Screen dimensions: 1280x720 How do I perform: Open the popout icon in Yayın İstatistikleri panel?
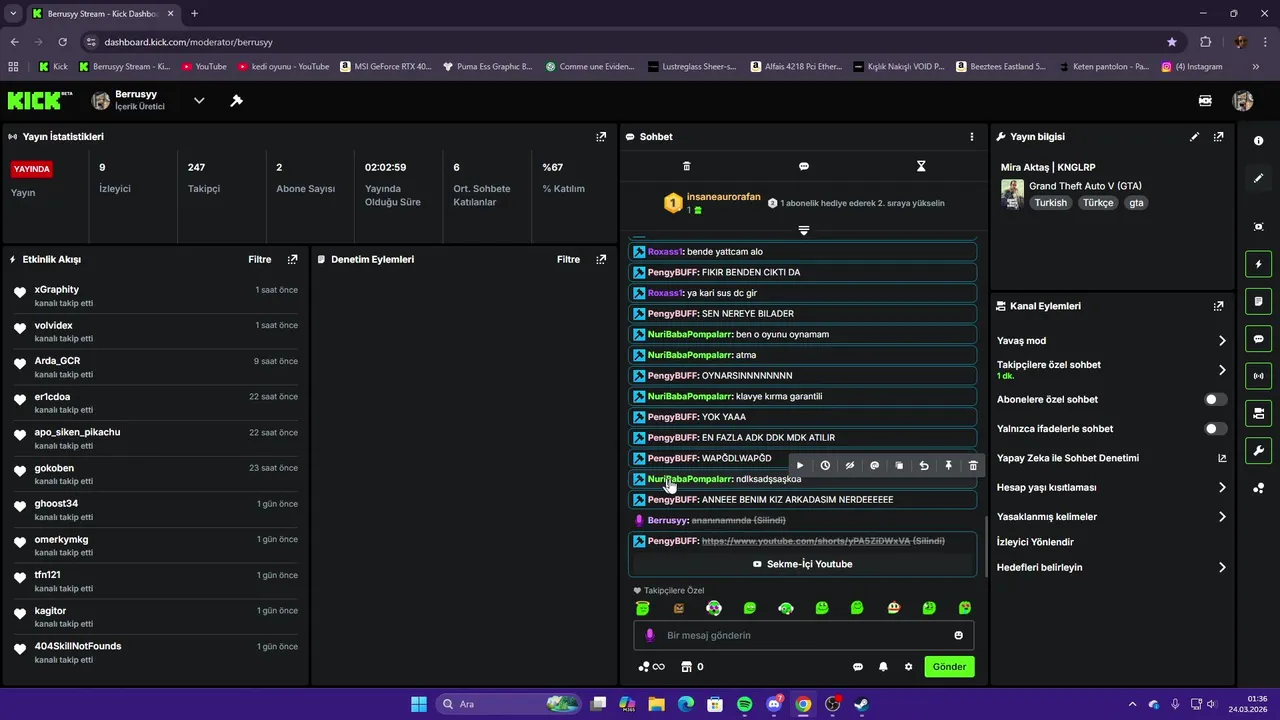(x=601, y=137)
